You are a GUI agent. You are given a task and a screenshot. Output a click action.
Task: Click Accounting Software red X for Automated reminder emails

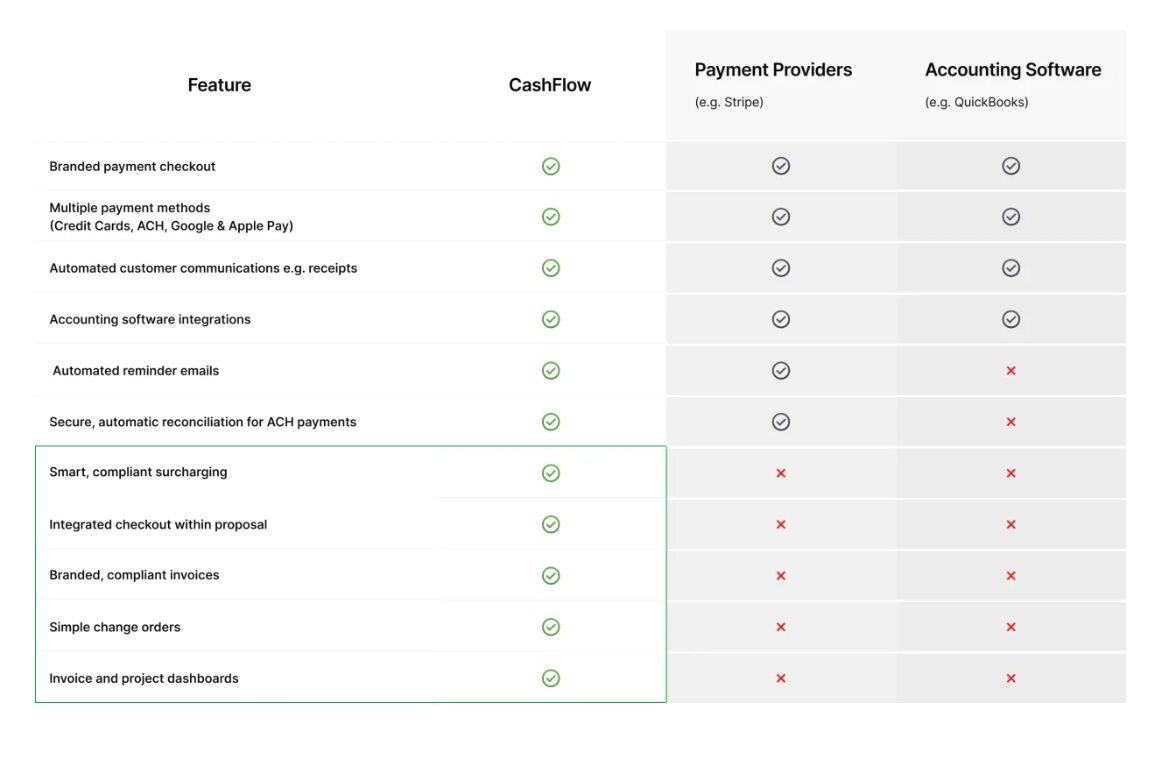pyautogui.click(x=1011, y=371)
